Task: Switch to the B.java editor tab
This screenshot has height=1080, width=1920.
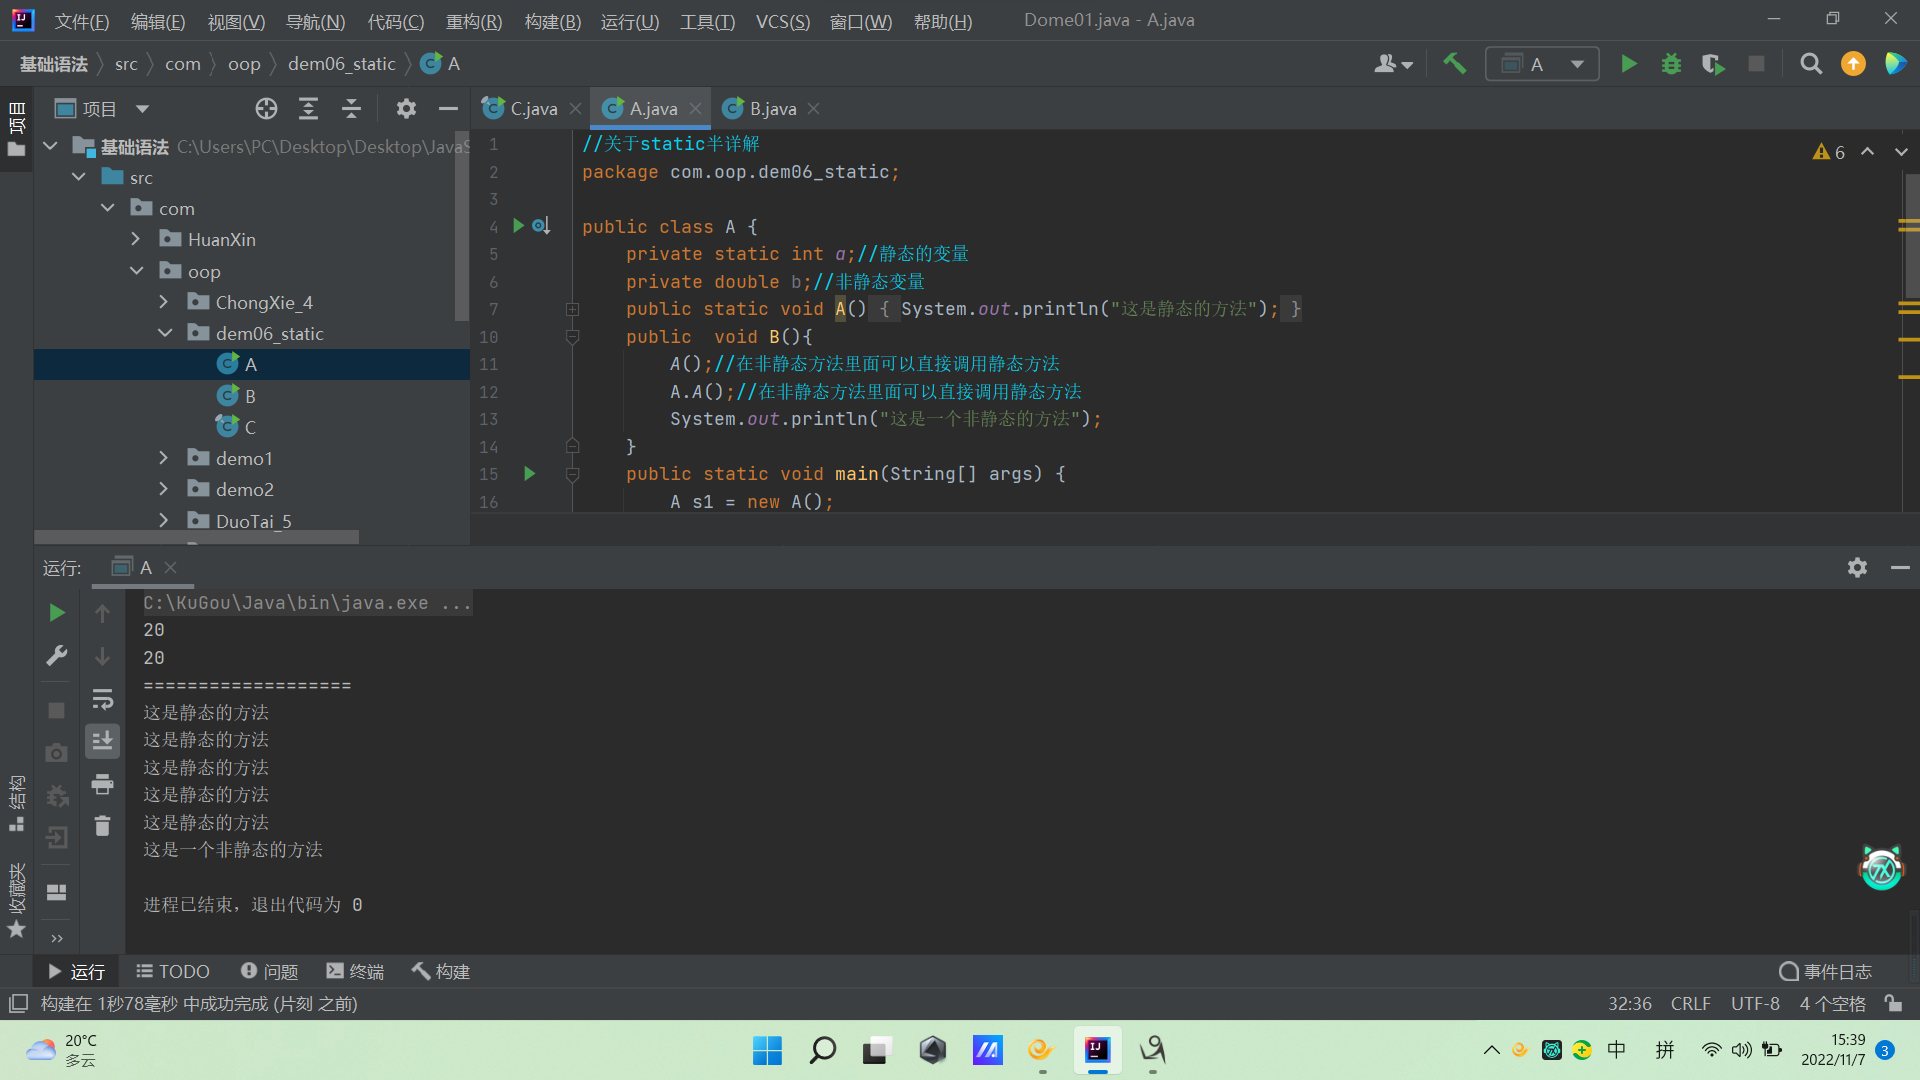Action: click(x=772, y=109)
